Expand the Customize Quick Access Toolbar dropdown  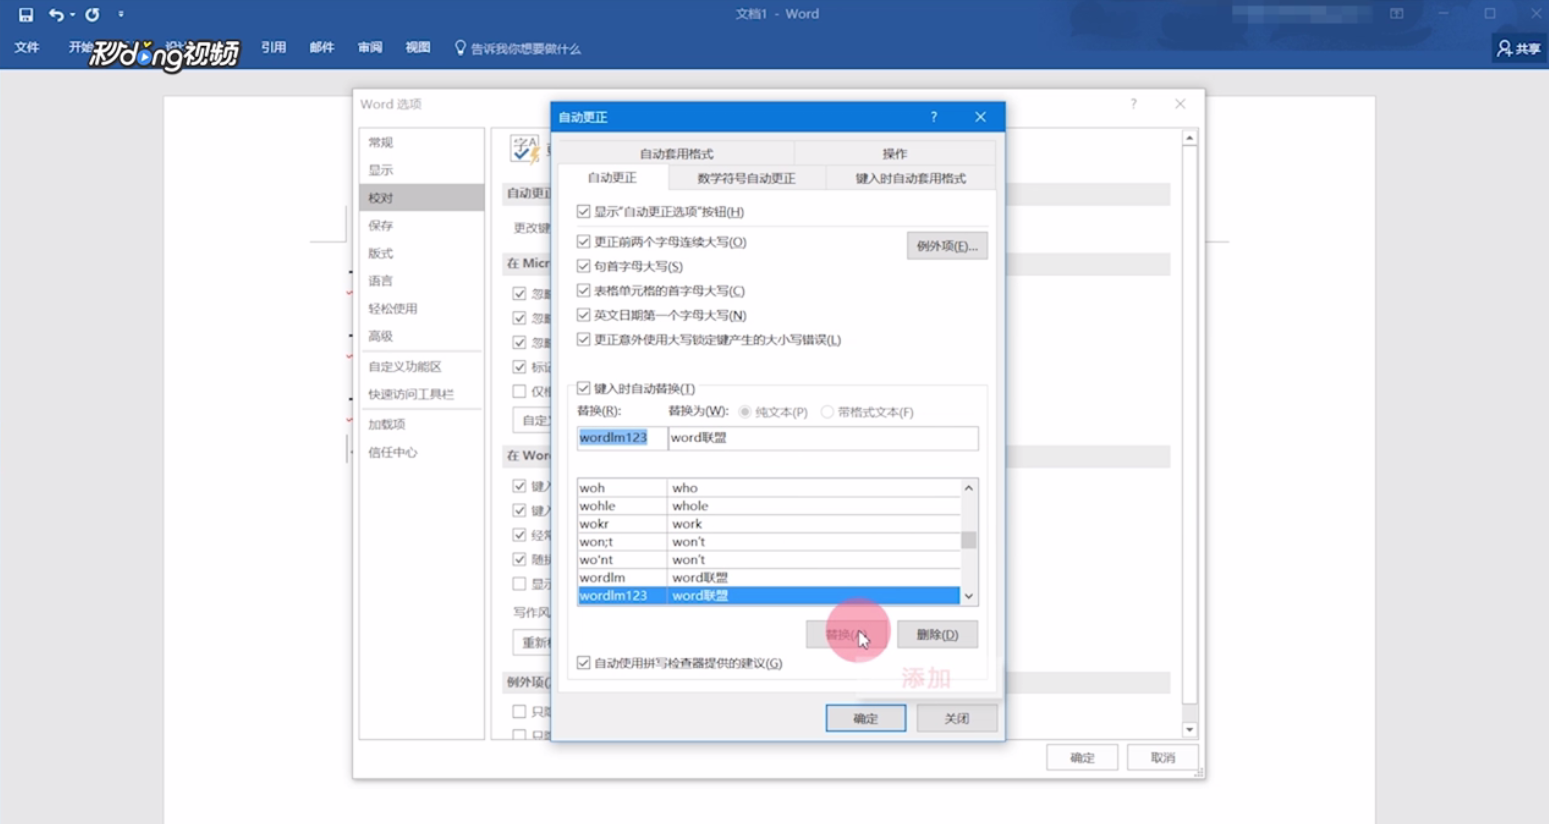(x=118, y=13)
